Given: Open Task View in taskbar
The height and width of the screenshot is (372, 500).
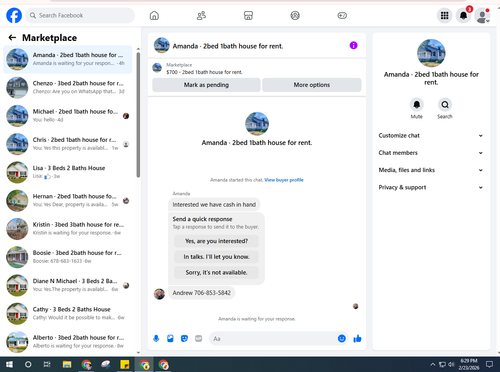Looking at the screenshot, I should [47, 364].
